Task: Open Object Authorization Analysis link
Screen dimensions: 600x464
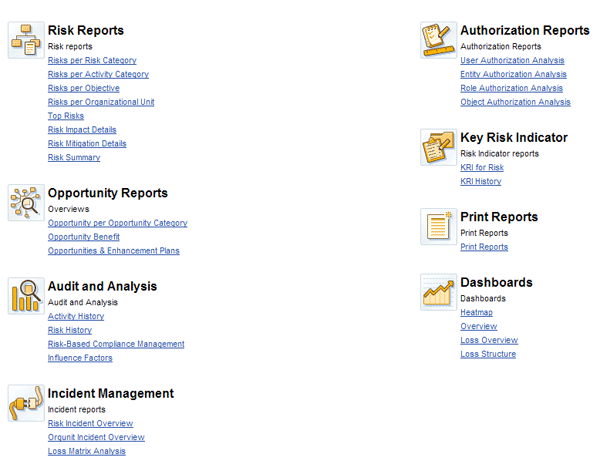Action: coord(515,102)
